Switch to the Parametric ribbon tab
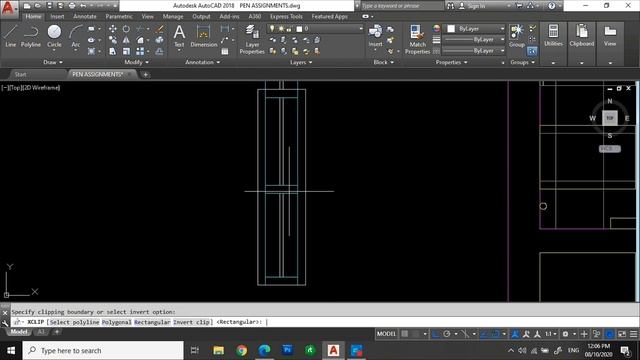The width and height of the screenshot is (640, 360). click(119, 16)
